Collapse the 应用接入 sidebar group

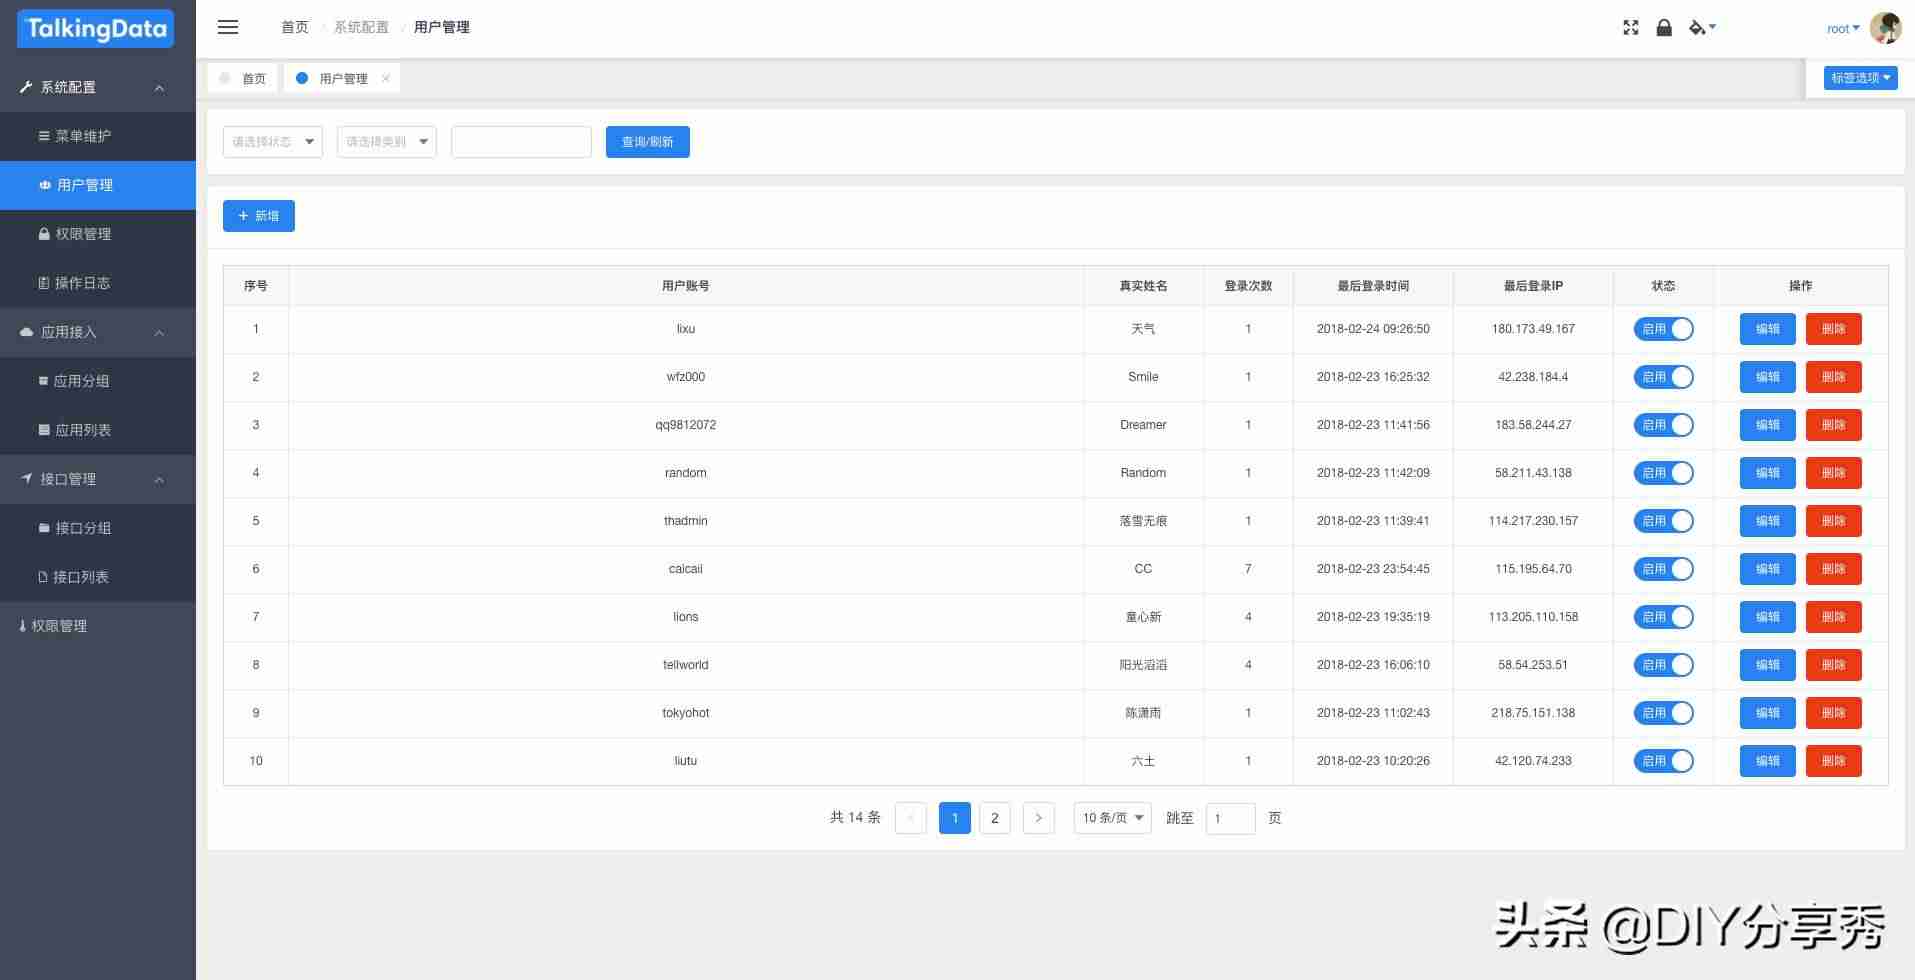pyautogui.click(x=98, y=332)
